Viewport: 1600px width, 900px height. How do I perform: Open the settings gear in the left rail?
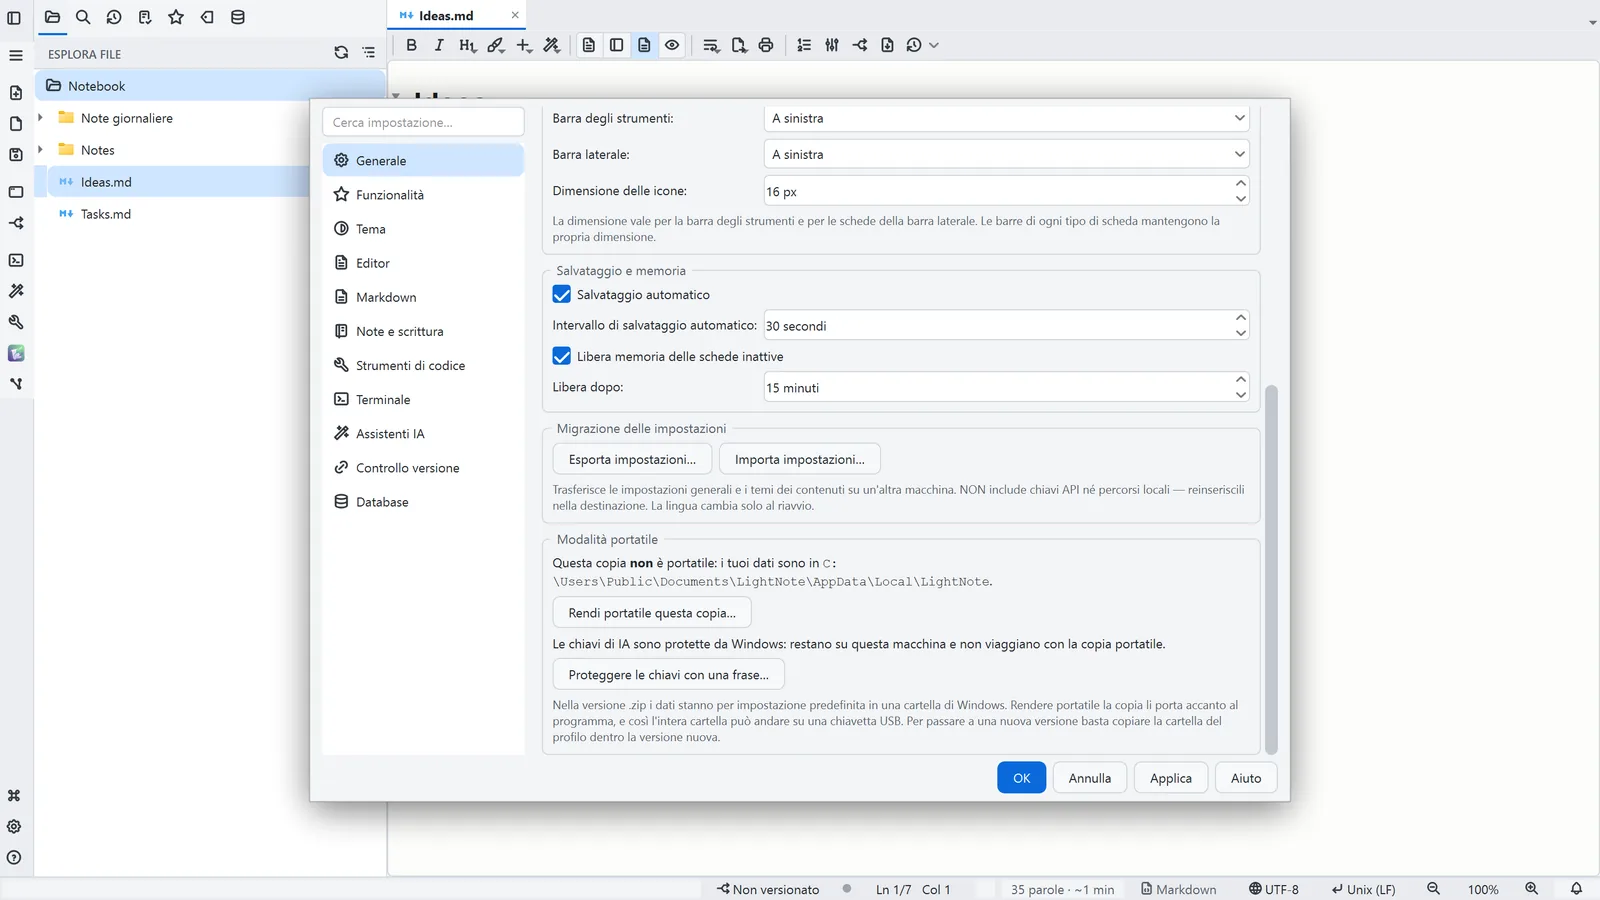coord(14,827)
